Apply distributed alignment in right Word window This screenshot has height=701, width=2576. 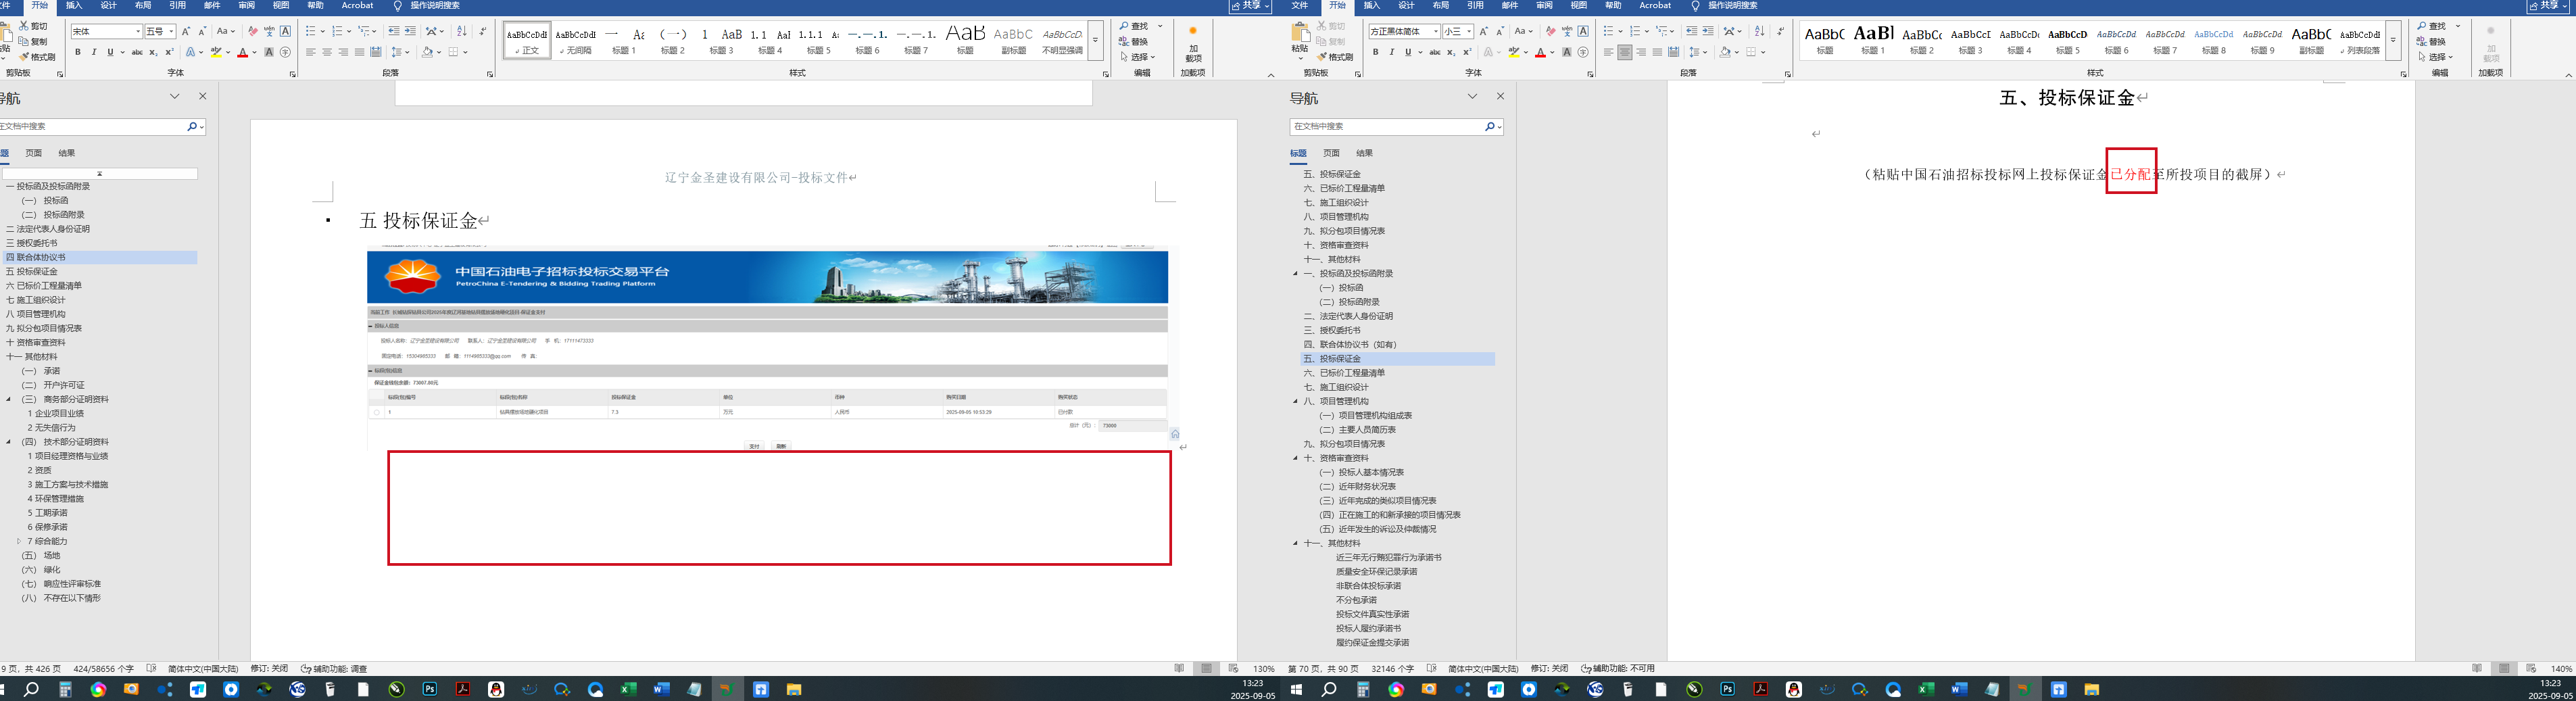1674,52
